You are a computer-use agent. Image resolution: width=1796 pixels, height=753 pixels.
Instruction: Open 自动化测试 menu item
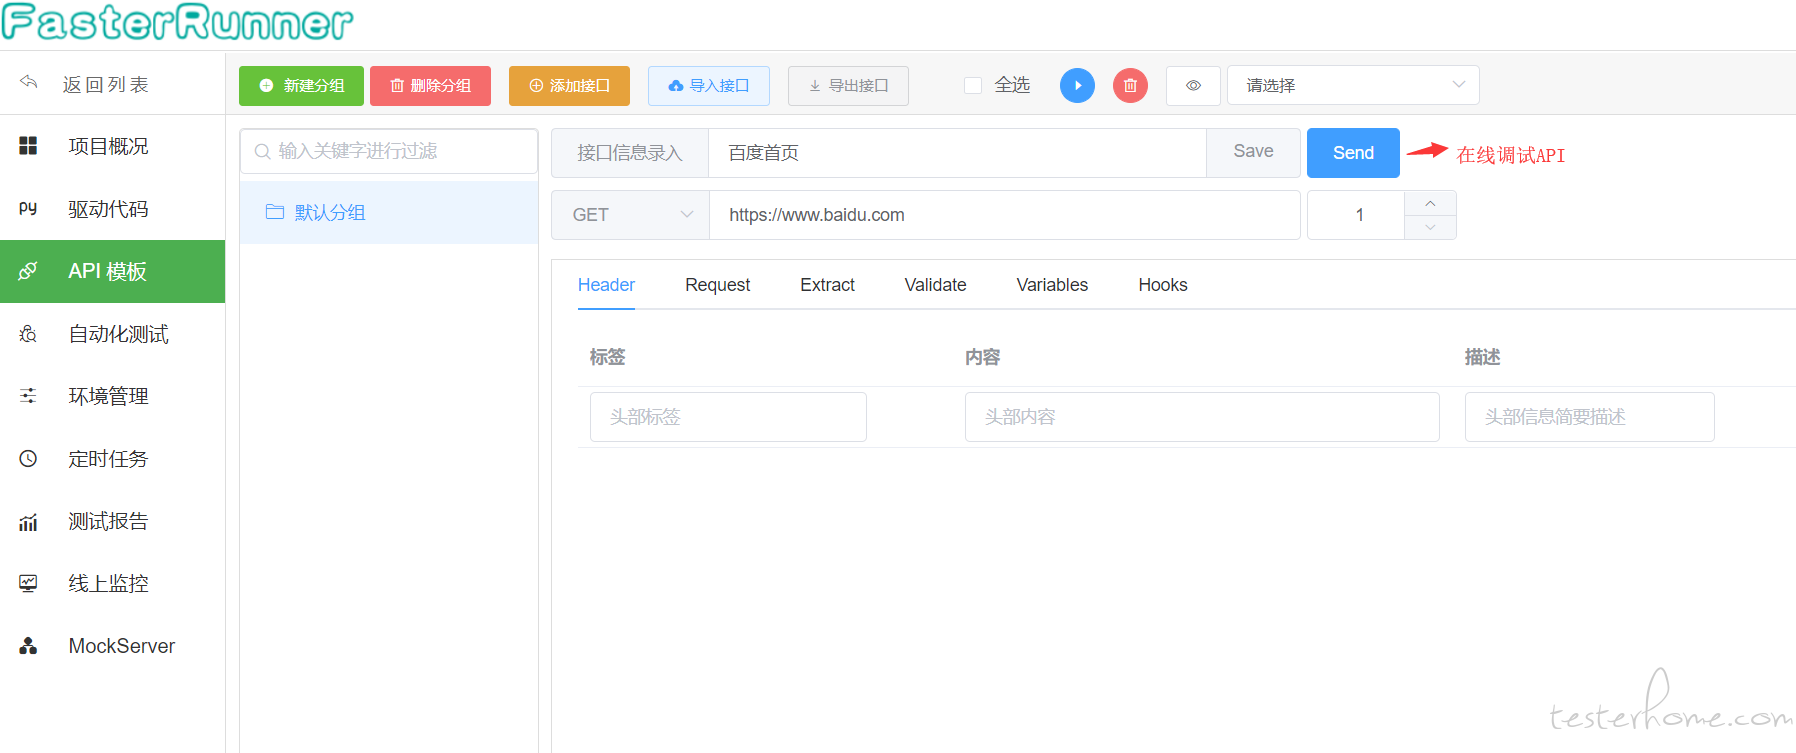coord(112,334)
